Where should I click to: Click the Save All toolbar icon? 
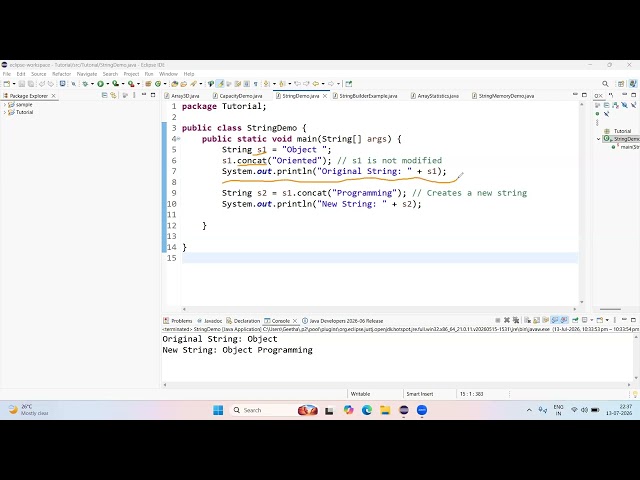(x=31, y=84)
